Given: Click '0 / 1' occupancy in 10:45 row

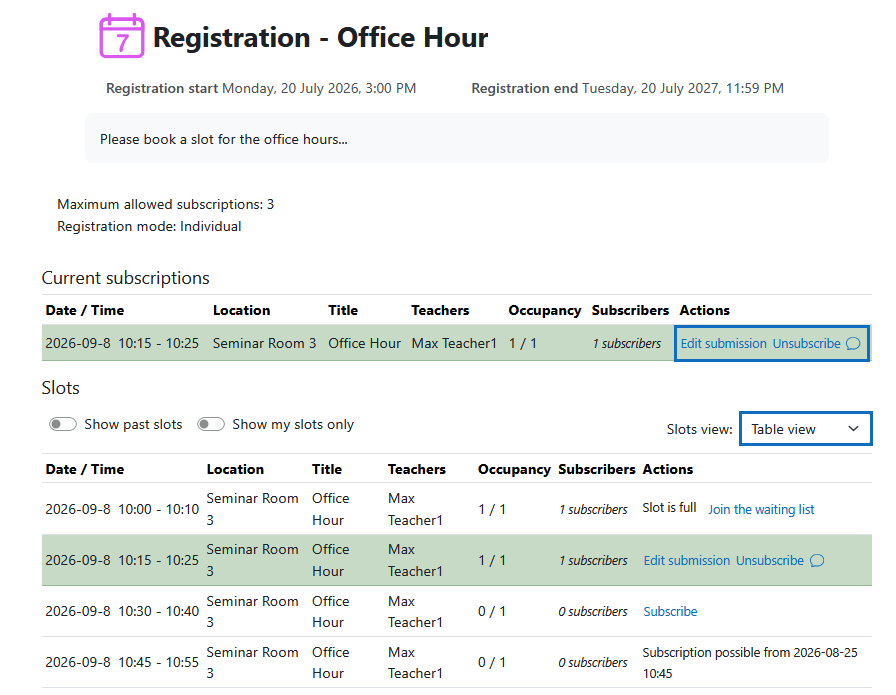Looking at the screenshot, I should pyautogui.click(x=492, y=662).
